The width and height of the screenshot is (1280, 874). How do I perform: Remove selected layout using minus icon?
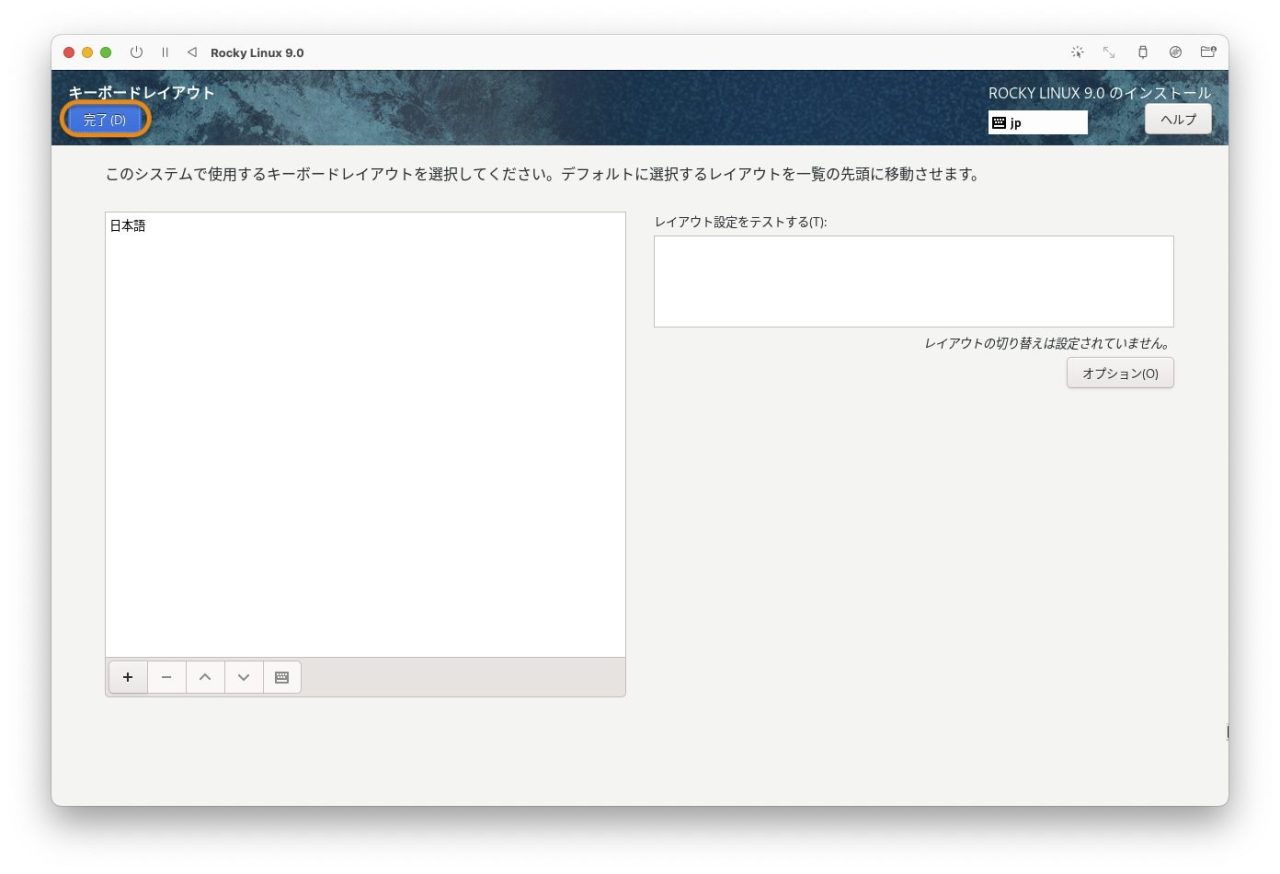point(166,677)
